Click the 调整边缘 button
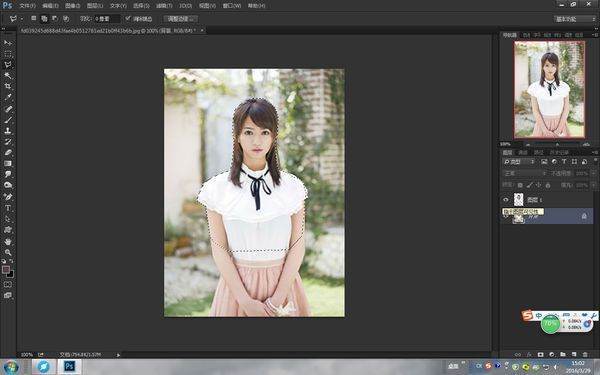The height and width of the screenshot is (375, 600). tap(181, 18)
